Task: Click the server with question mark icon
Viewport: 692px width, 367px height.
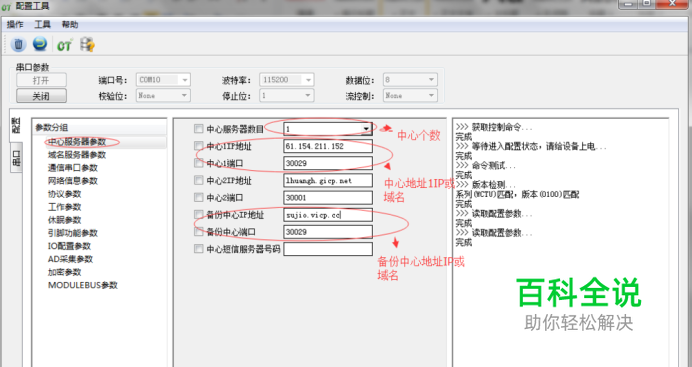Action: click(87, 45)
